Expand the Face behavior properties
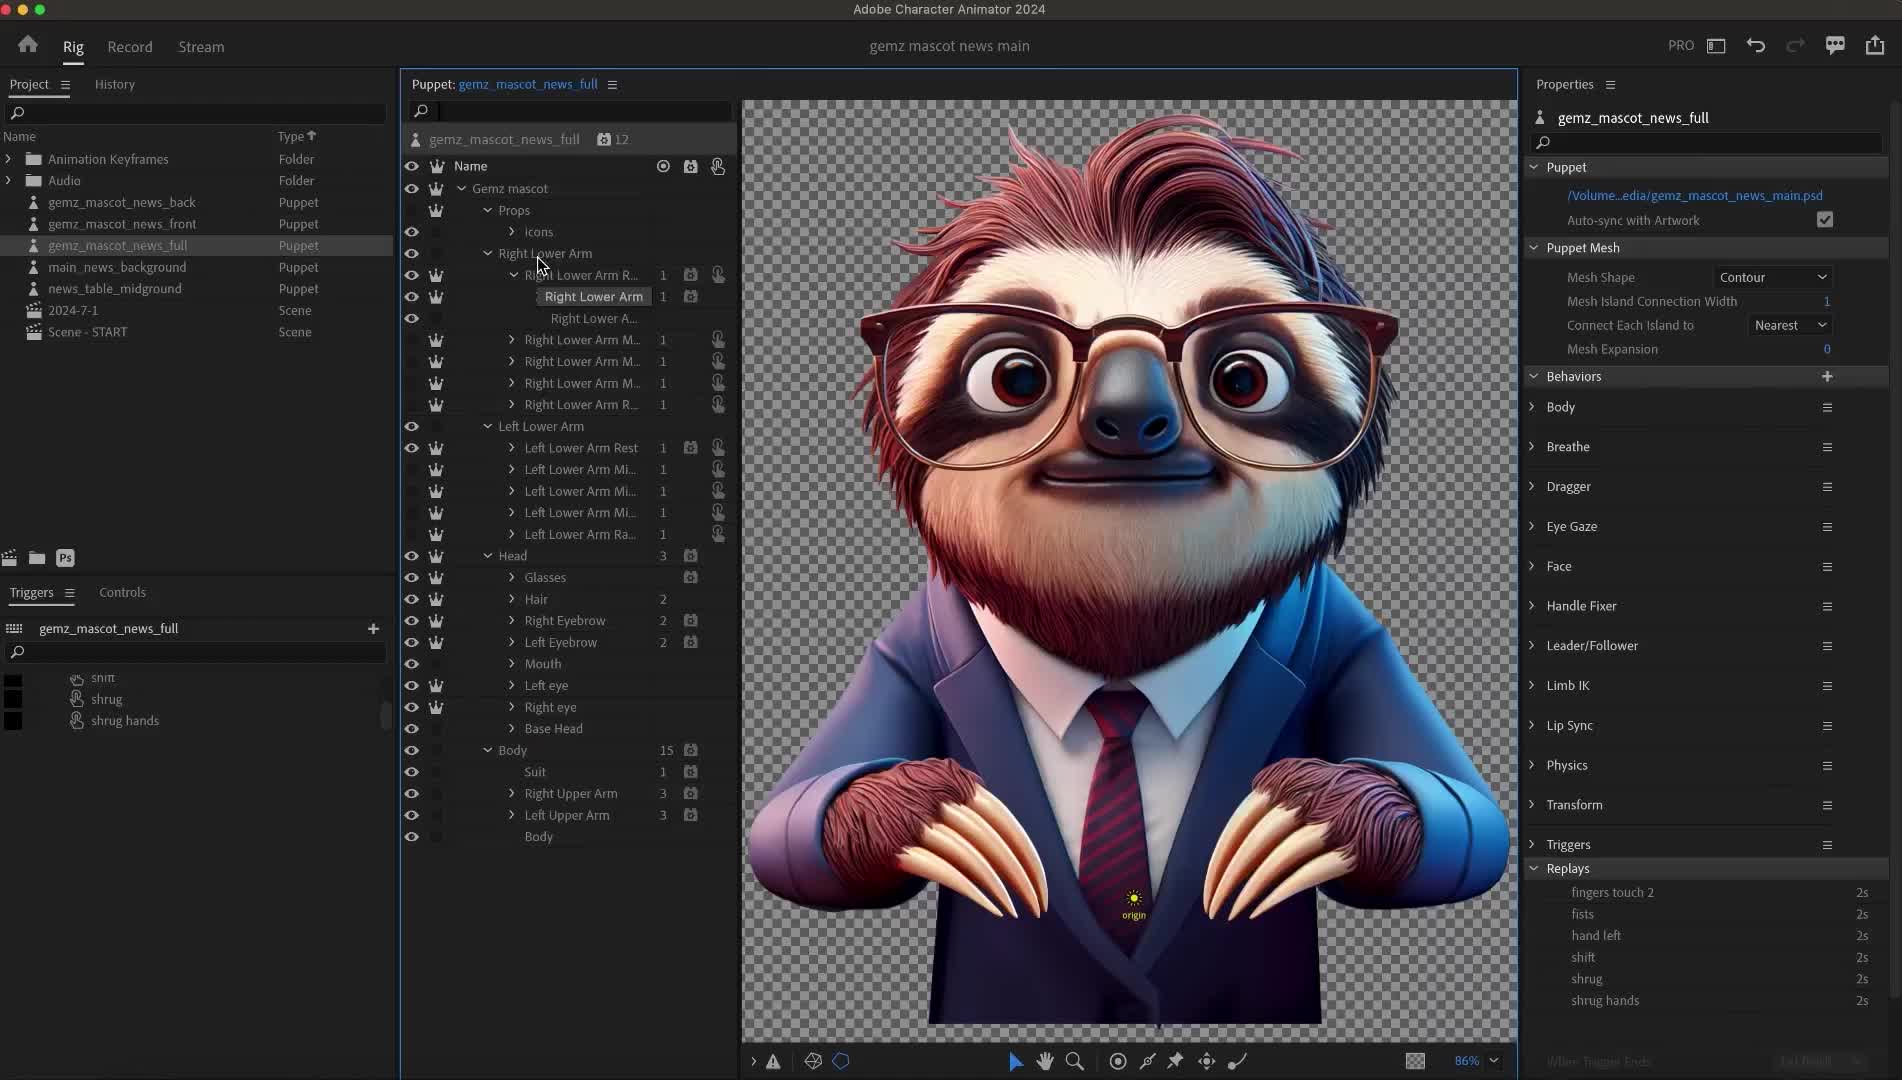1902x1080 pixels. [1532, 566]
